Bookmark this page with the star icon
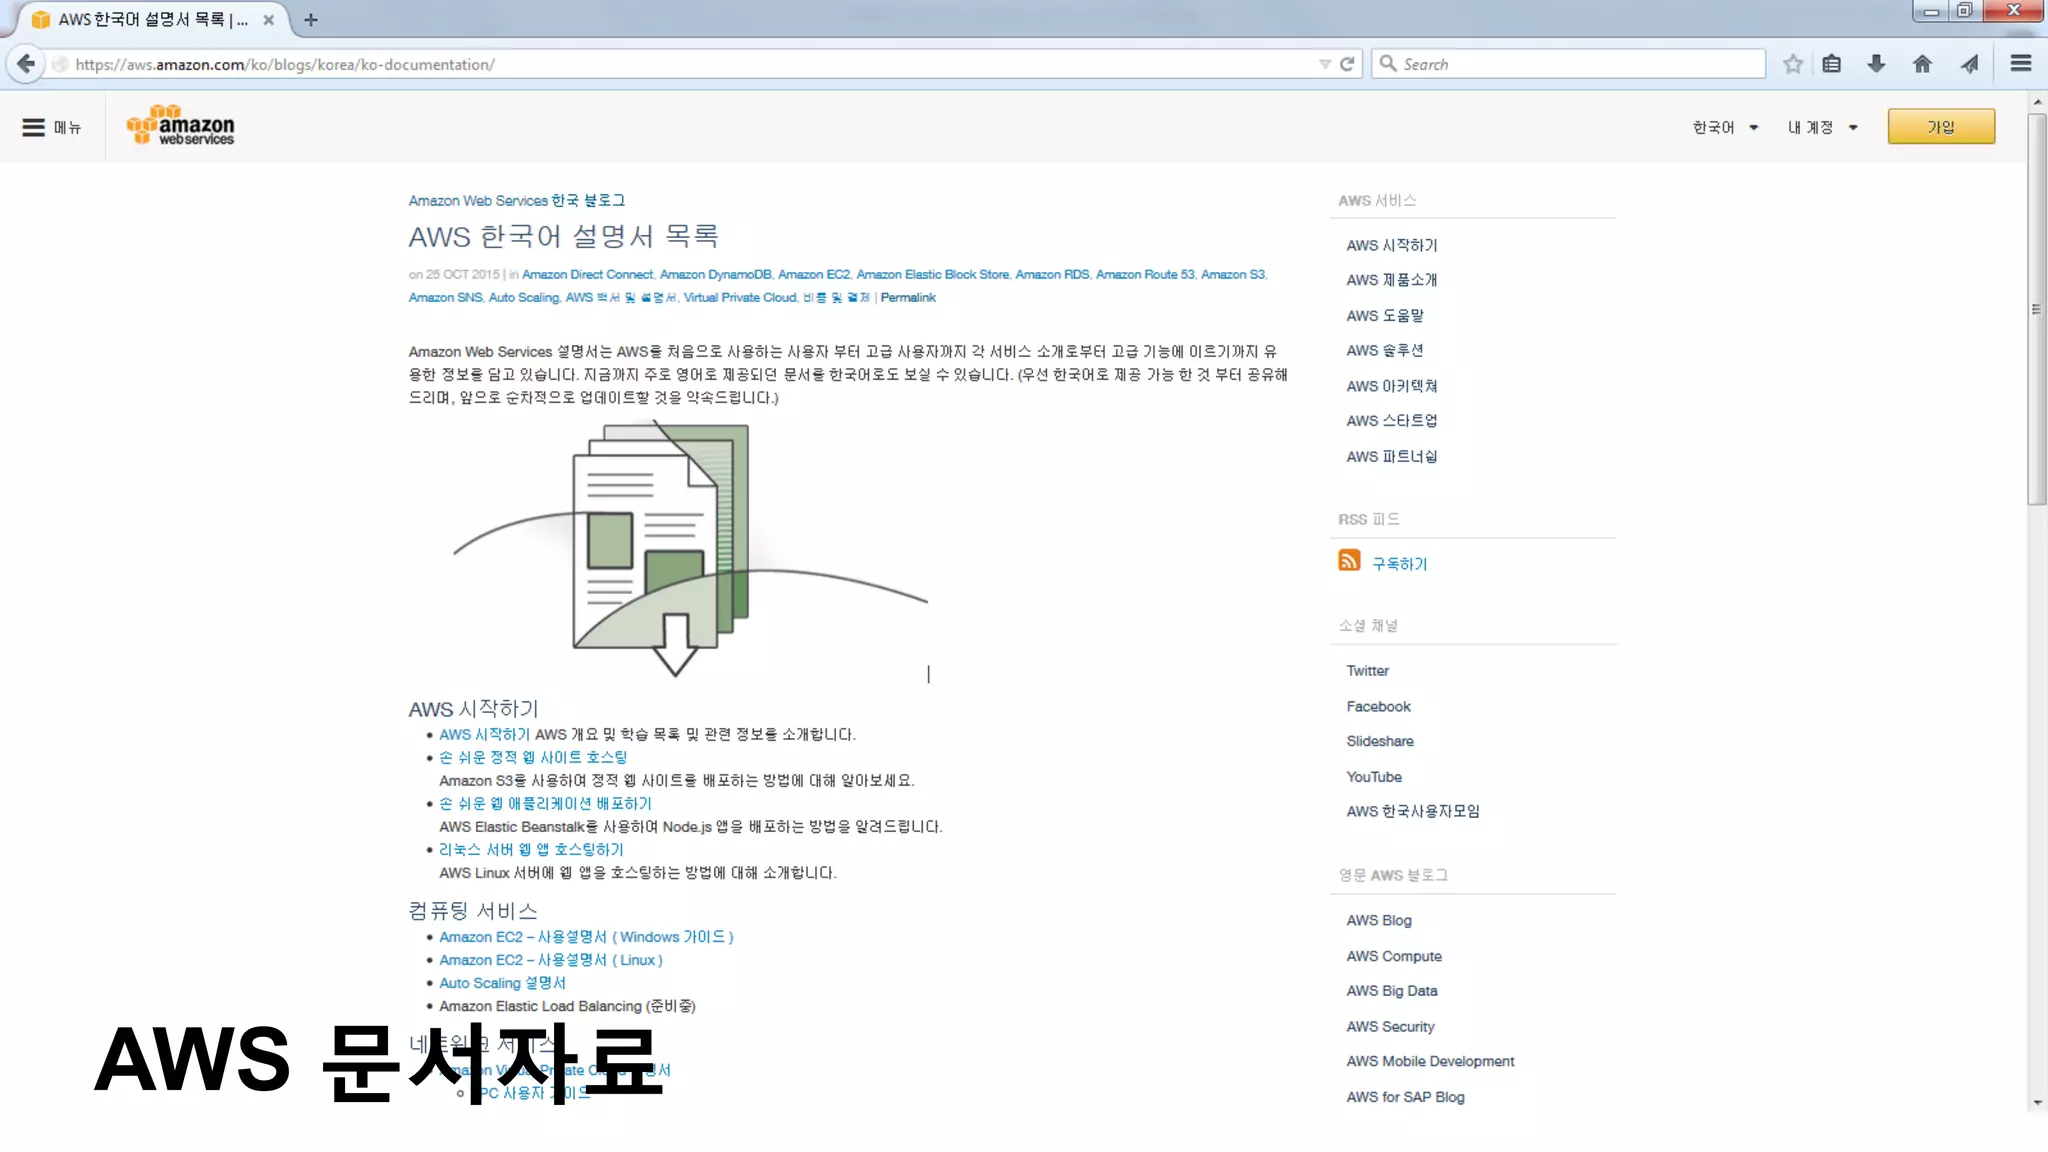2048x1152 pixels. [x=1793, y=64]
